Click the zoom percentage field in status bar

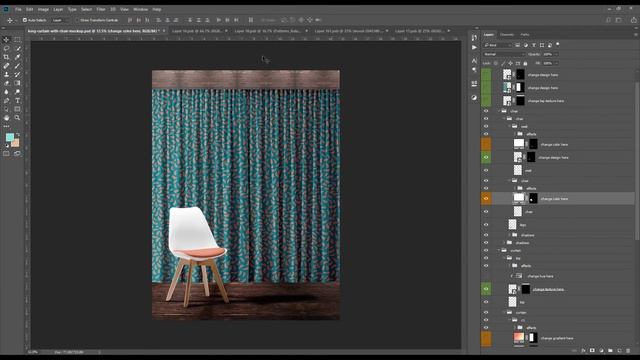(x=33, y=352)
